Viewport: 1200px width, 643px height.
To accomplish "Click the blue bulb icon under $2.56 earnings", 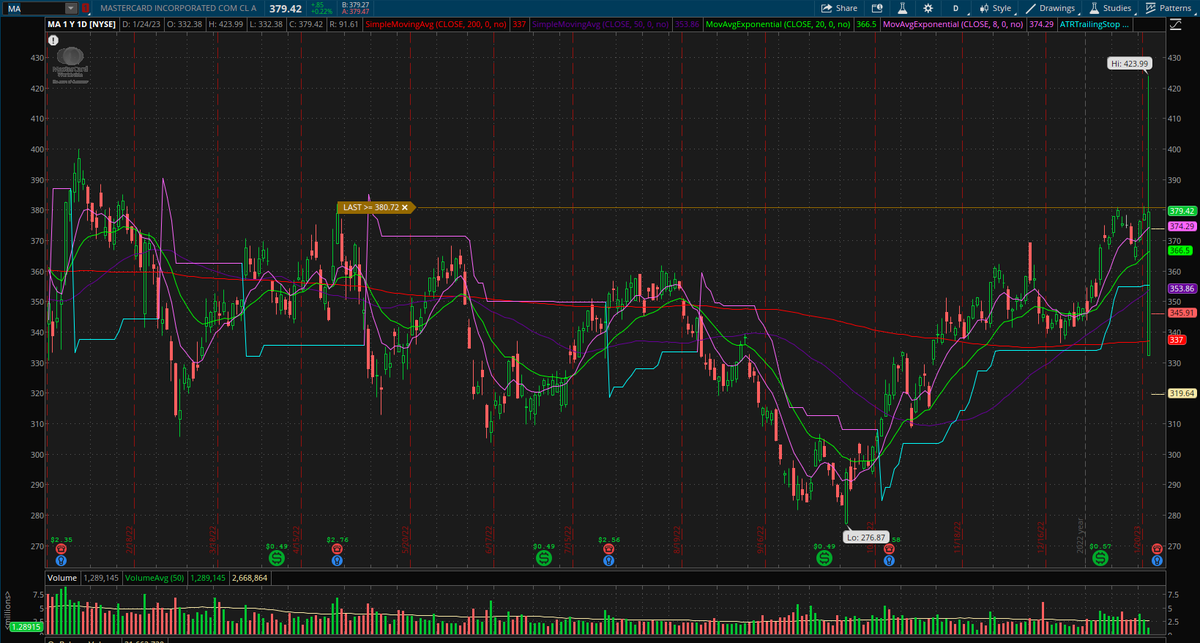I will 608,560.
